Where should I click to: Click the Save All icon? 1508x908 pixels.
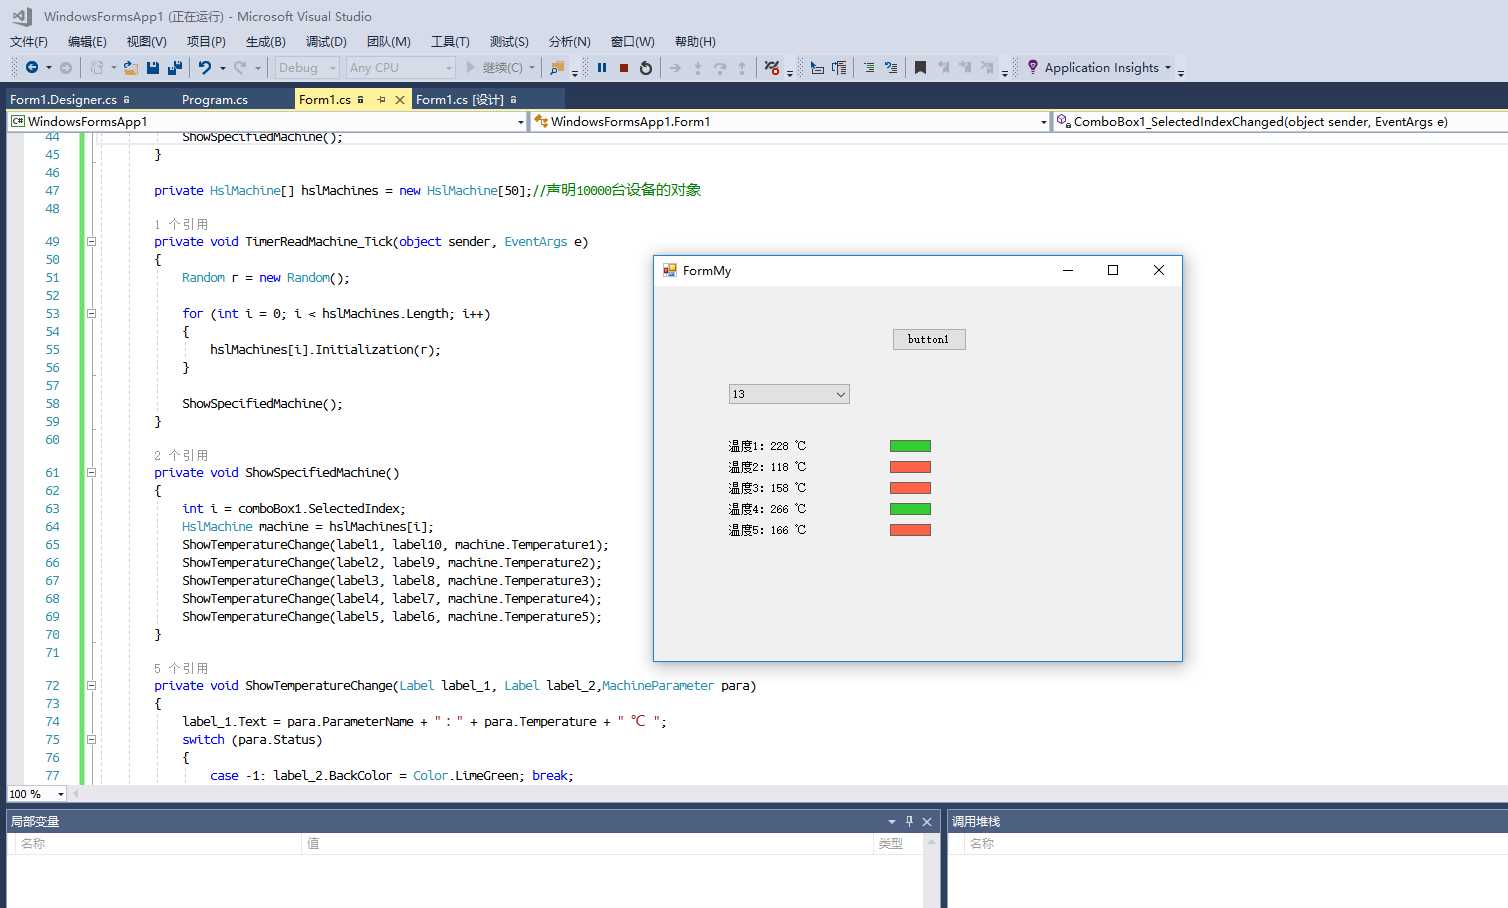(175, 68)
